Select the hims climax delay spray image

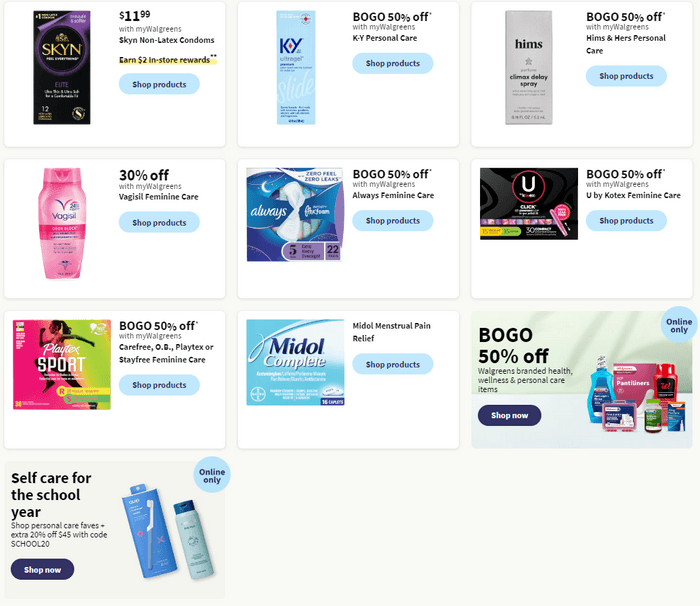coord(529,67)
